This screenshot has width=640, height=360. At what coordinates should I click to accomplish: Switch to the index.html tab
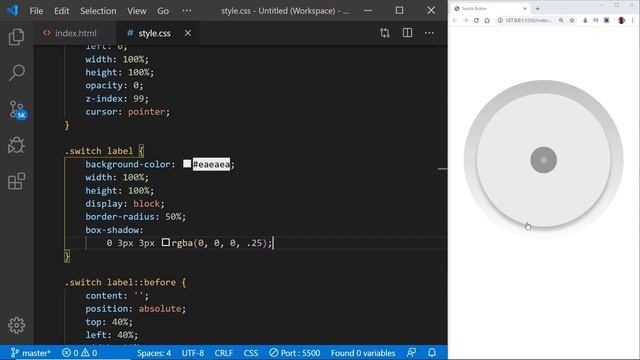pyautogui.click(x=76, y=33)
